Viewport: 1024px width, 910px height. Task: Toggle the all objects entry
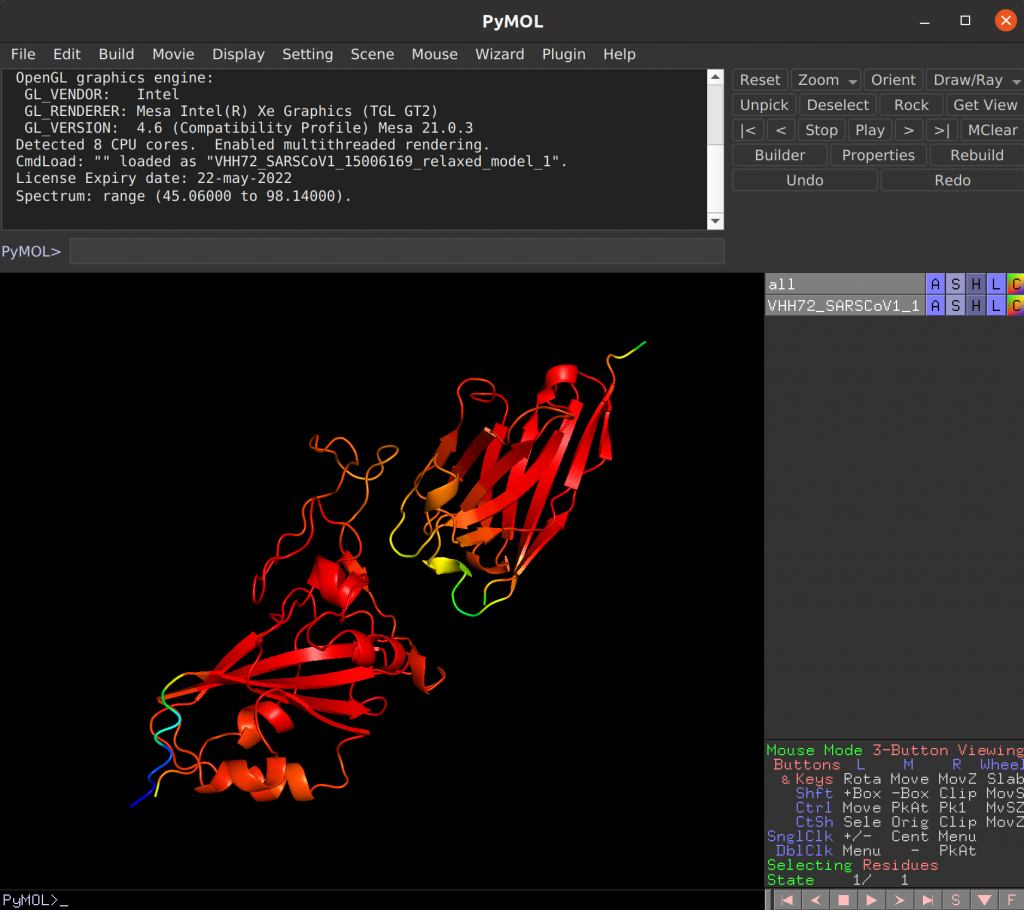[843, 284]
